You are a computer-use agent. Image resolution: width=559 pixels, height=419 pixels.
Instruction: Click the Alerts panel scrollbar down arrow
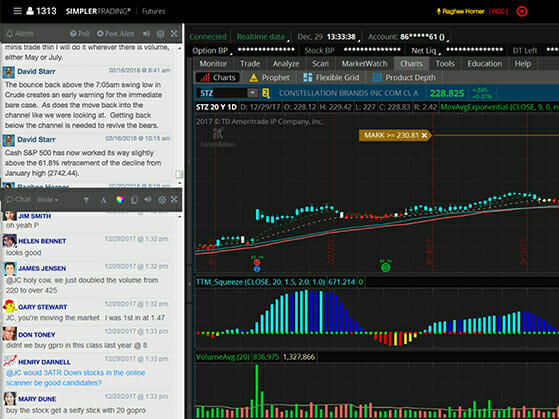180,183
